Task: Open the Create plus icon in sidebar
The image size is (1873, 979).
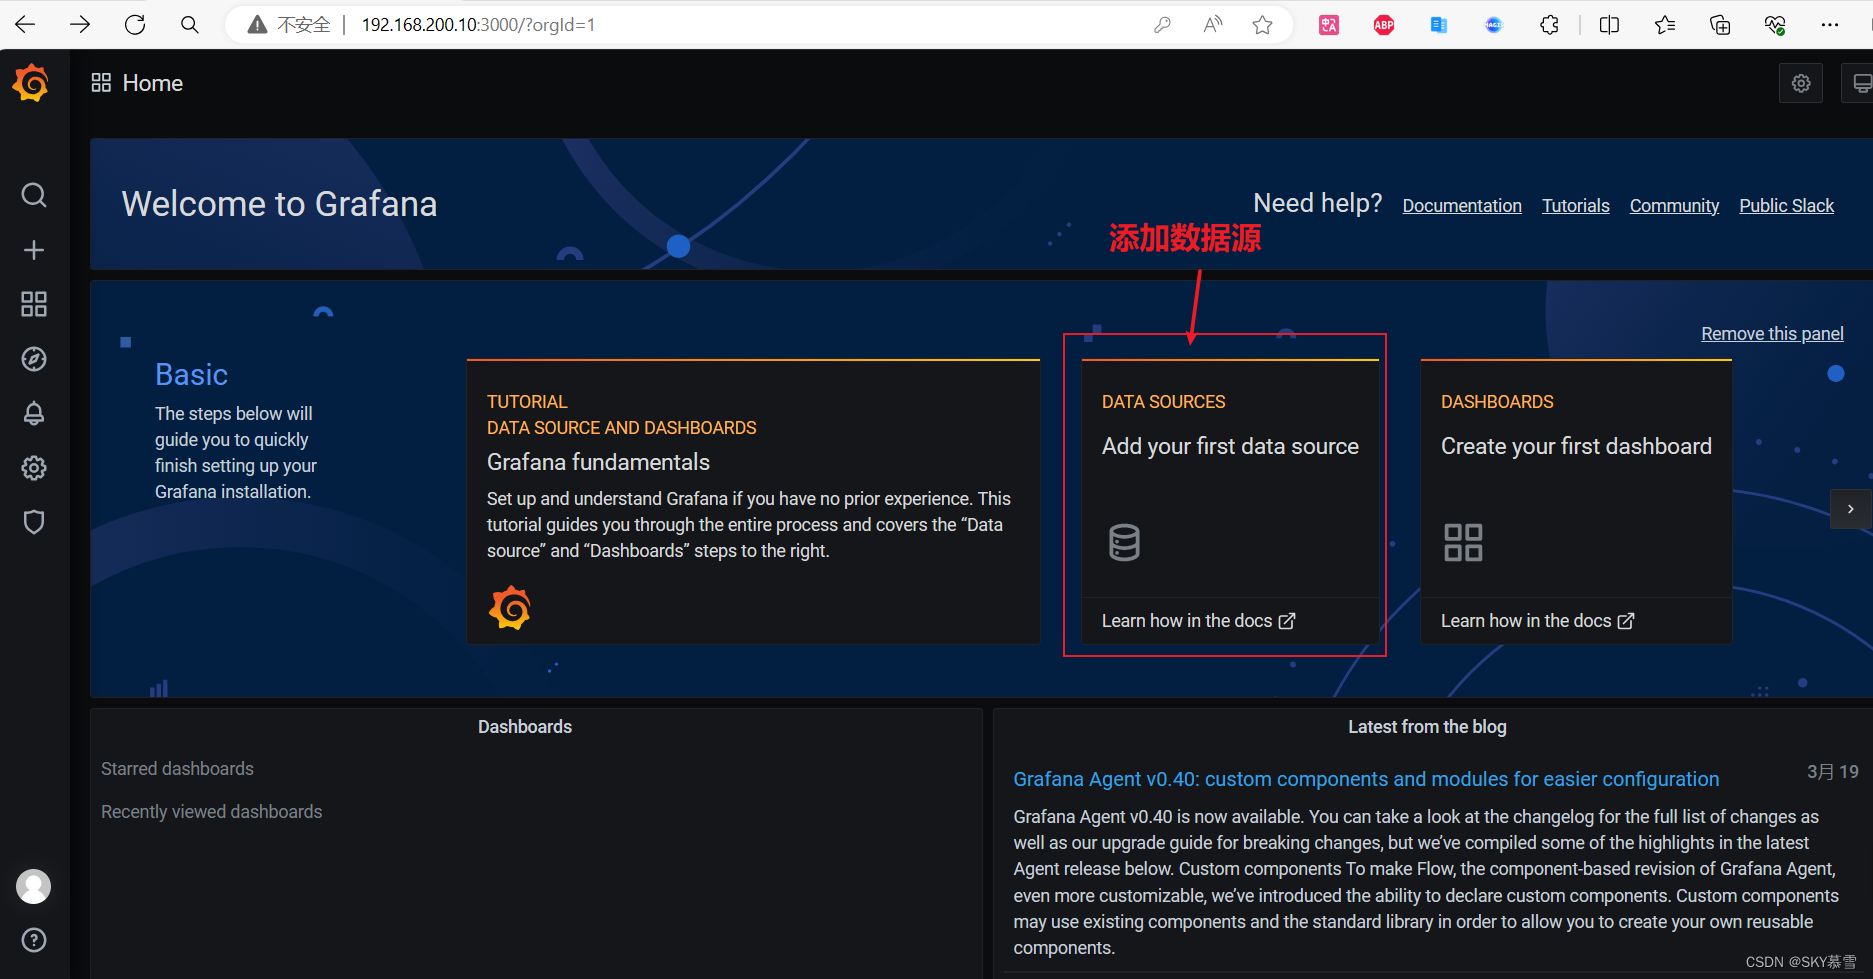Action: [x=34, y=250]
